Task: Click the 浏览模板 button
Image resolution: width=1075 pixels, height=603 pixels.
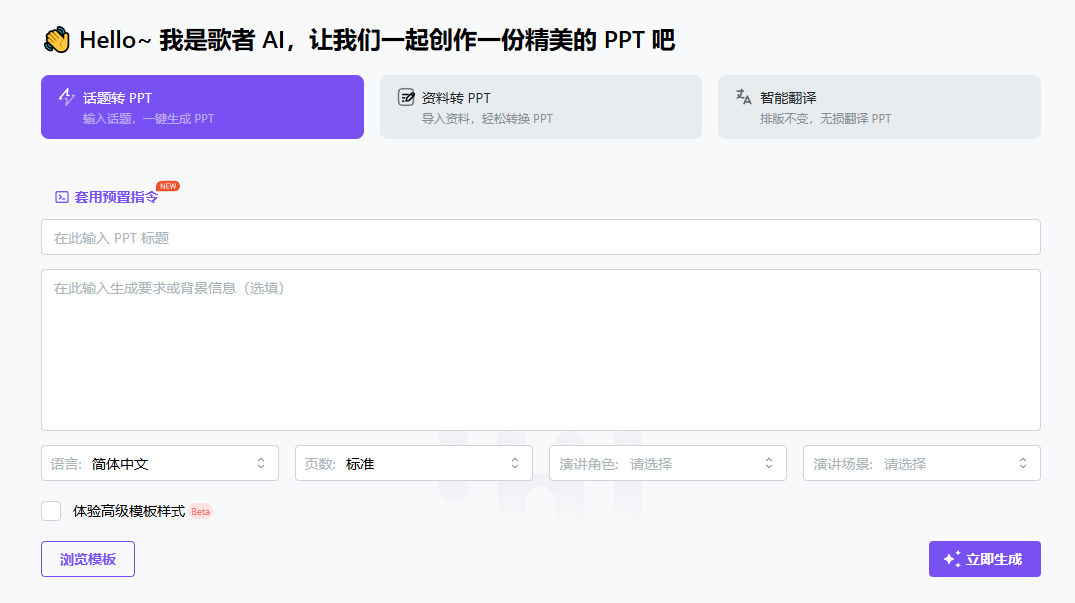Action: click(88, 559)
